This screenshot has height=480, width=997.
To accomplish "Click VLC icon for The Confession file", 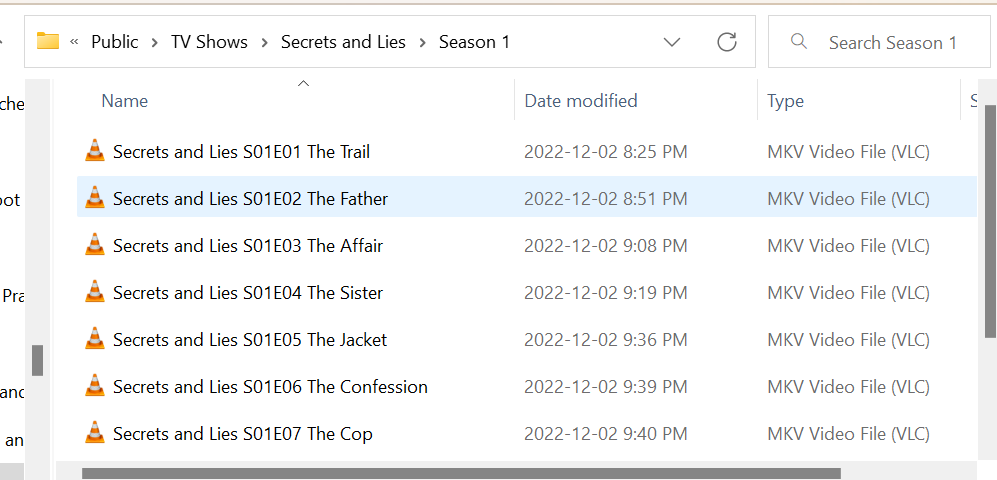I will 95,387.
